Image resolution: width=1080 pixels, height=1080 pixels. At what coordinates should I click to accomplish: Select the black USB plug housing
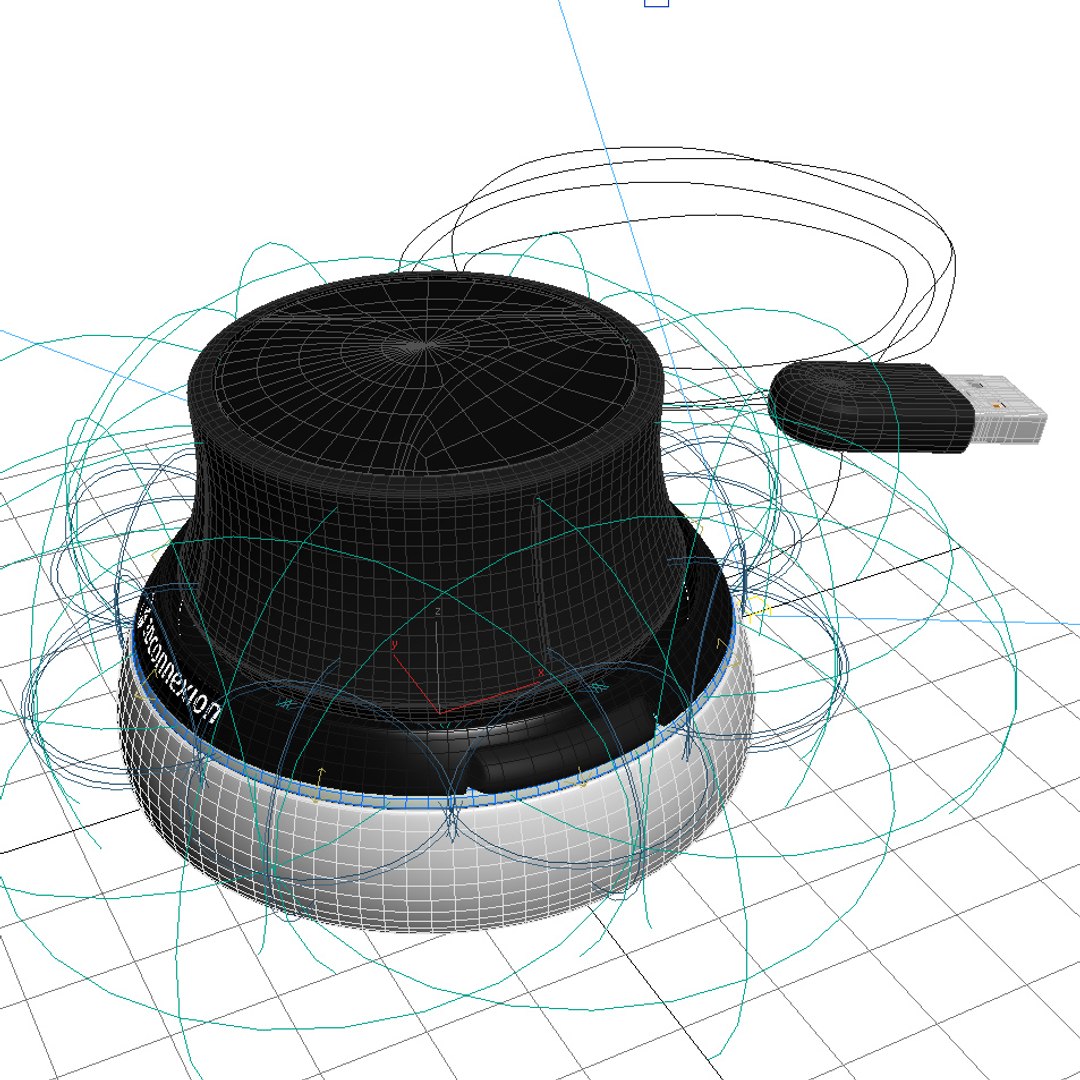[x=869, y=406]
